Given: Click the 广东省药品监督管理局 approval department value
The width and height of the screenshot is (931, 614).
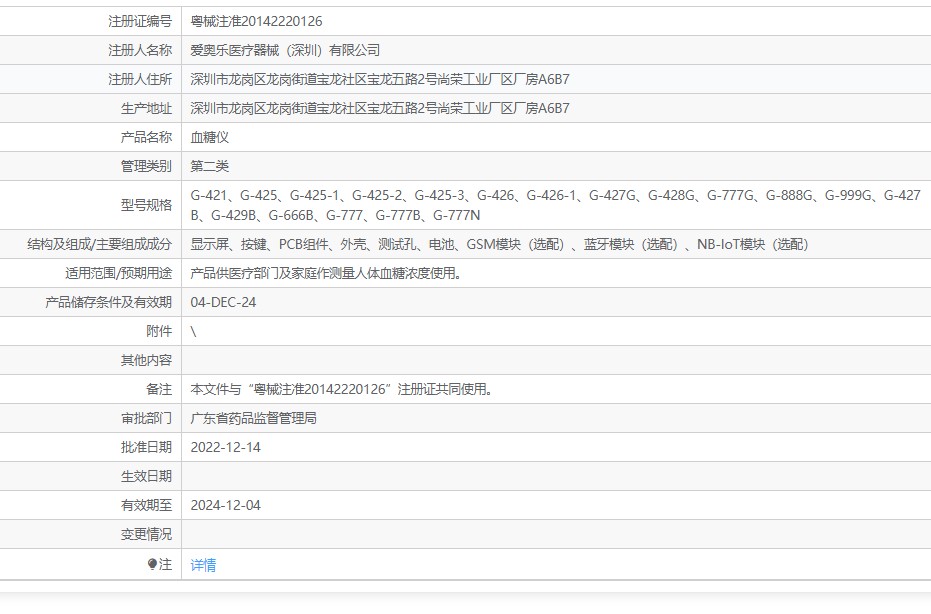Looking at the screenshot, I should [x=254, y=419].
